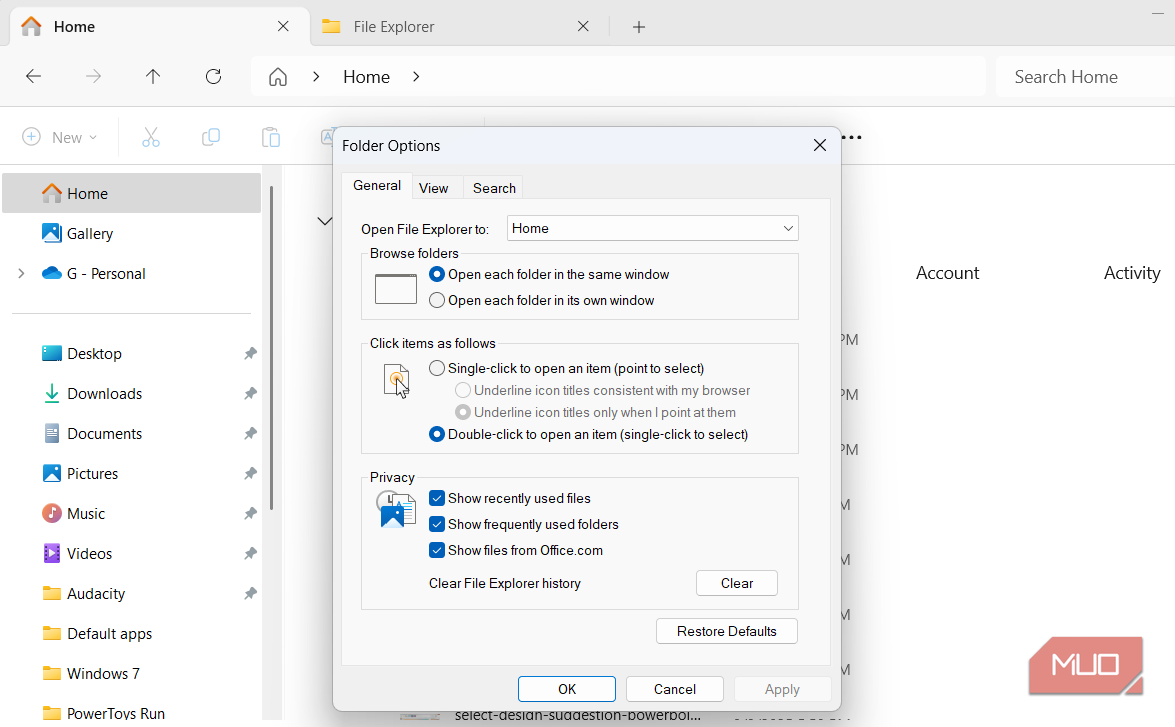Refresh the current folder view

click(214, 76)
